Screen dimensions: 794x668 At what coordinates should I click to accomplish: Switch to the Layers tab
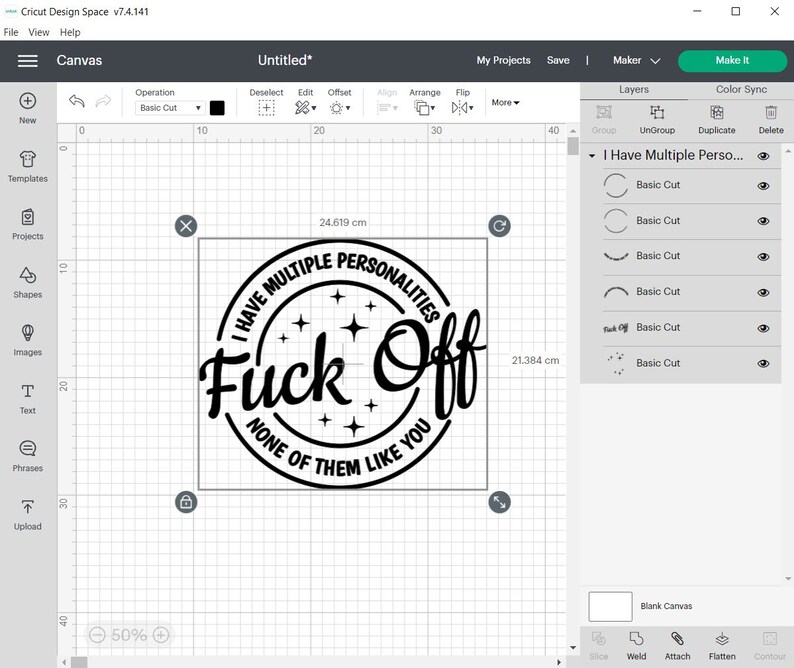pos(633,90)
